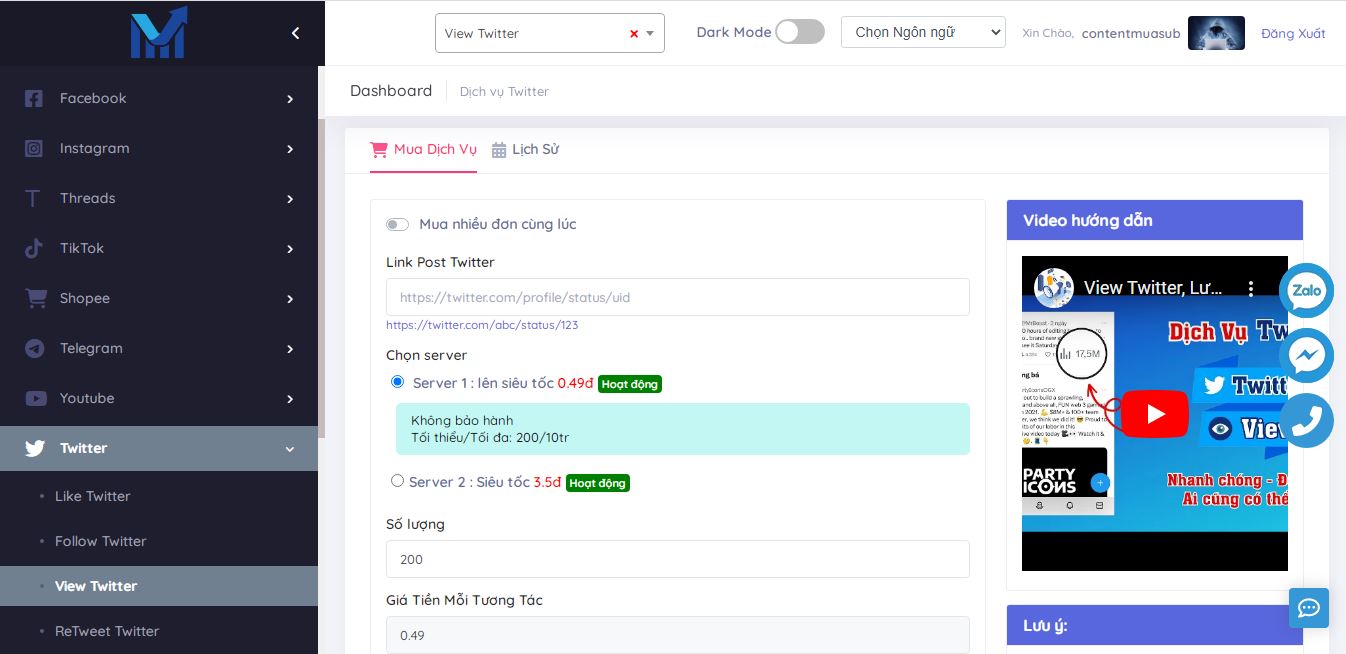Open the video's three-dot options menu
Viewport: 1346px width, 654px height.
coord(1250,288)
